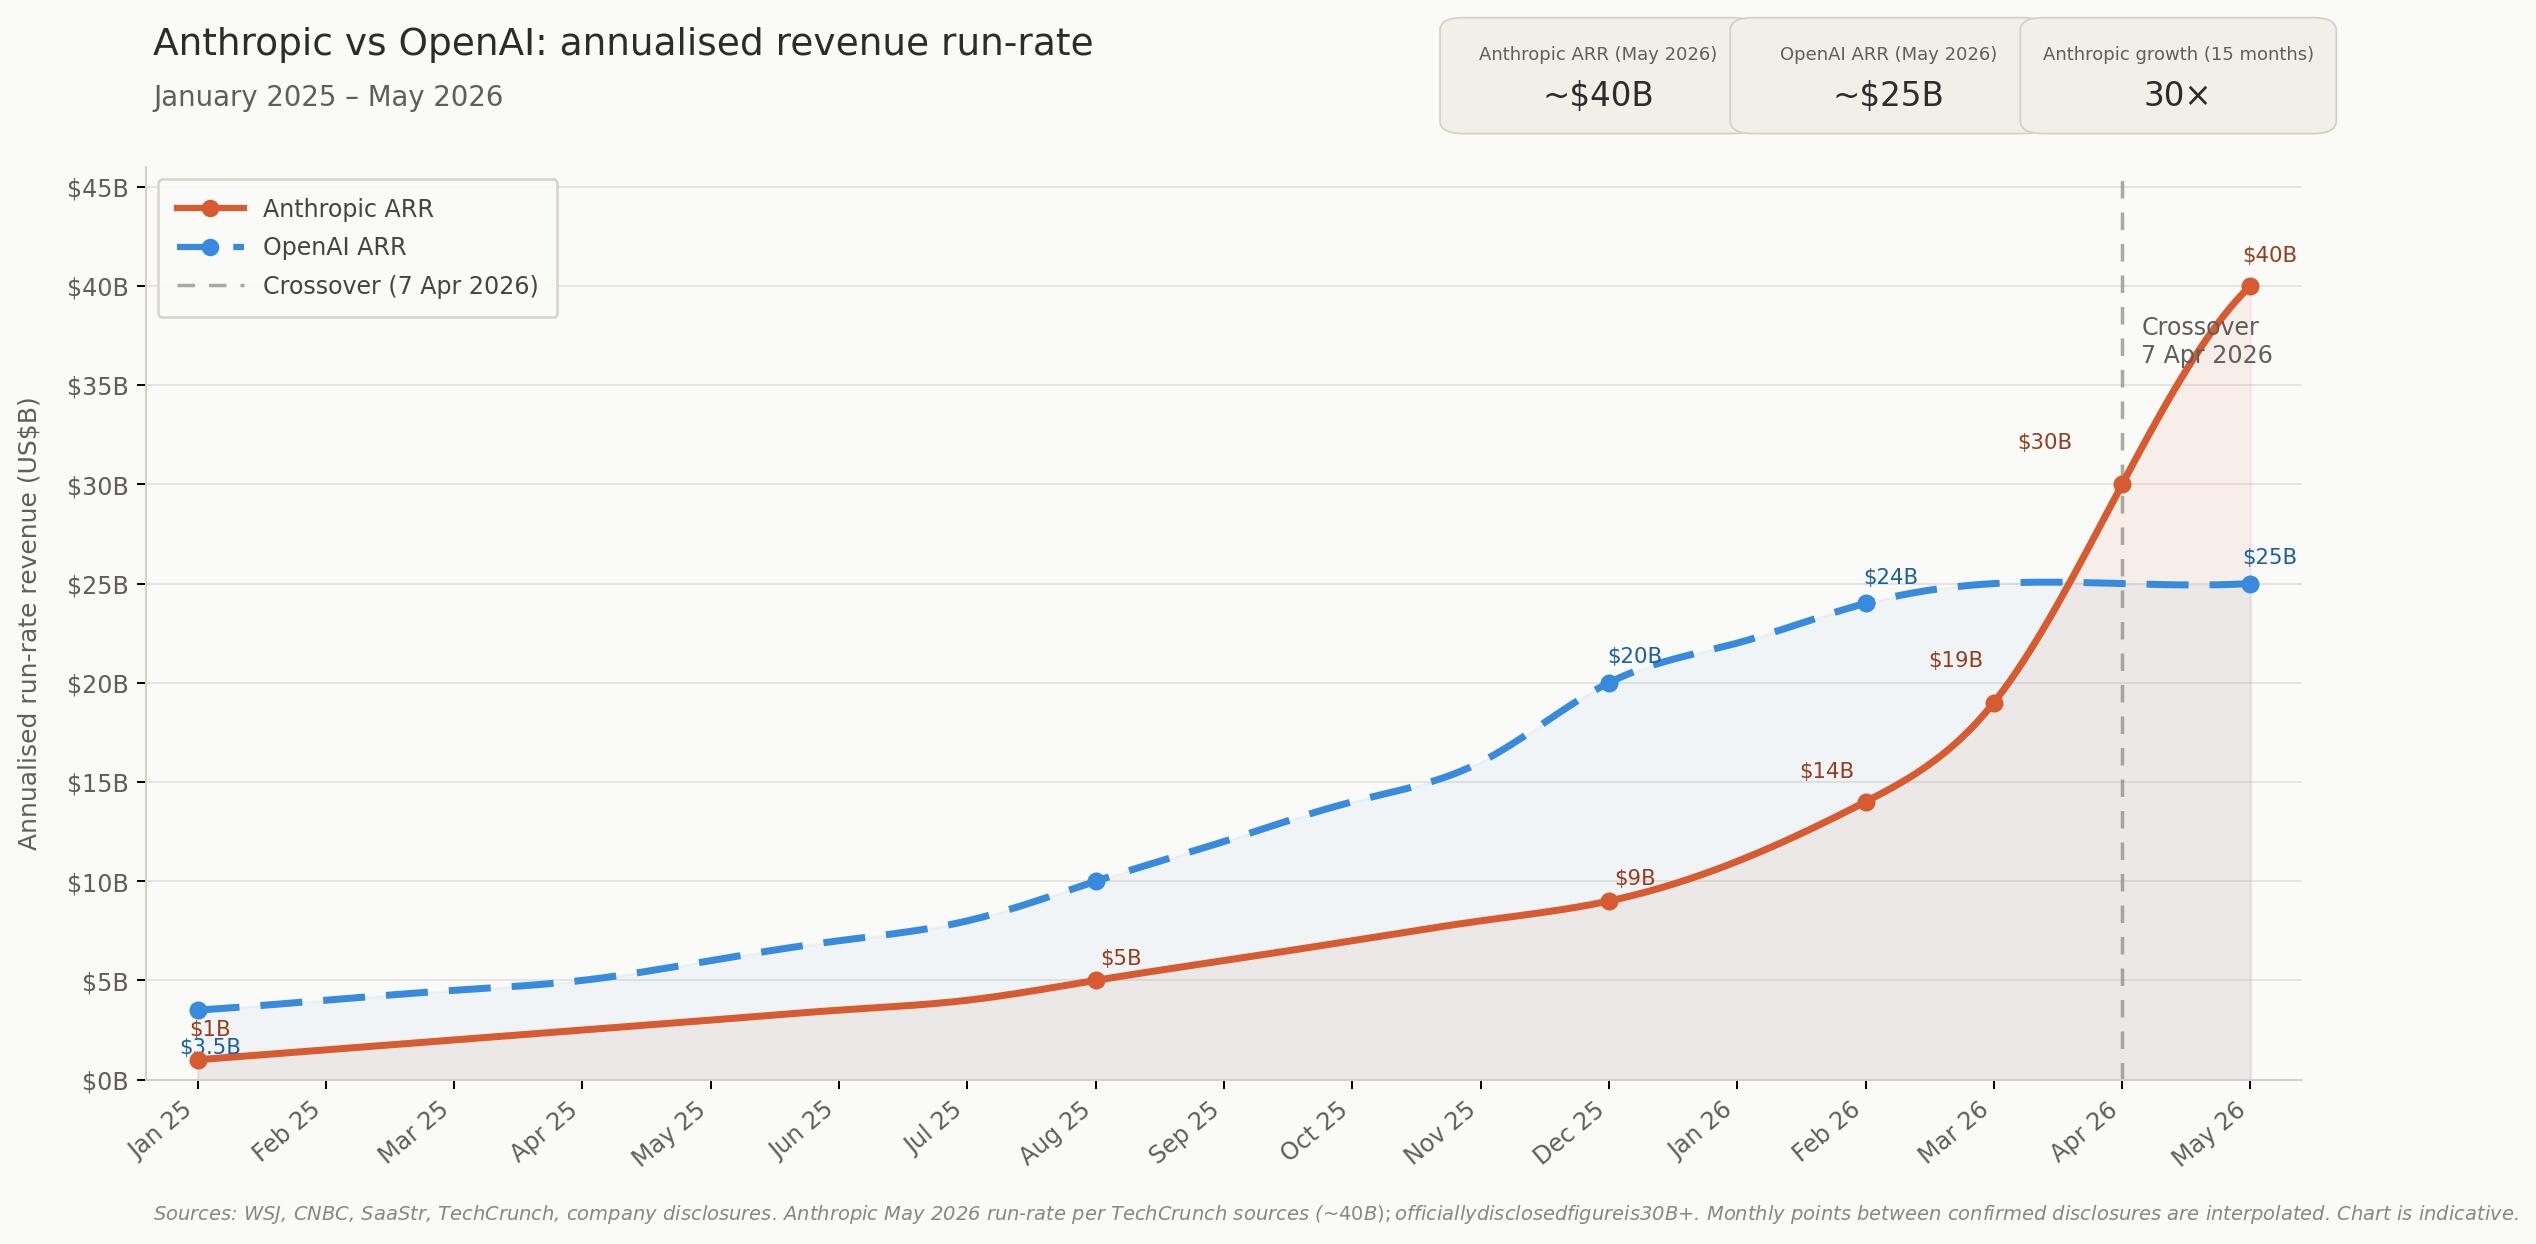This screenshot has height=1244, width=2536.
Task: Click the blue '$25B' data label
Action: click(x=2269, y=557)
